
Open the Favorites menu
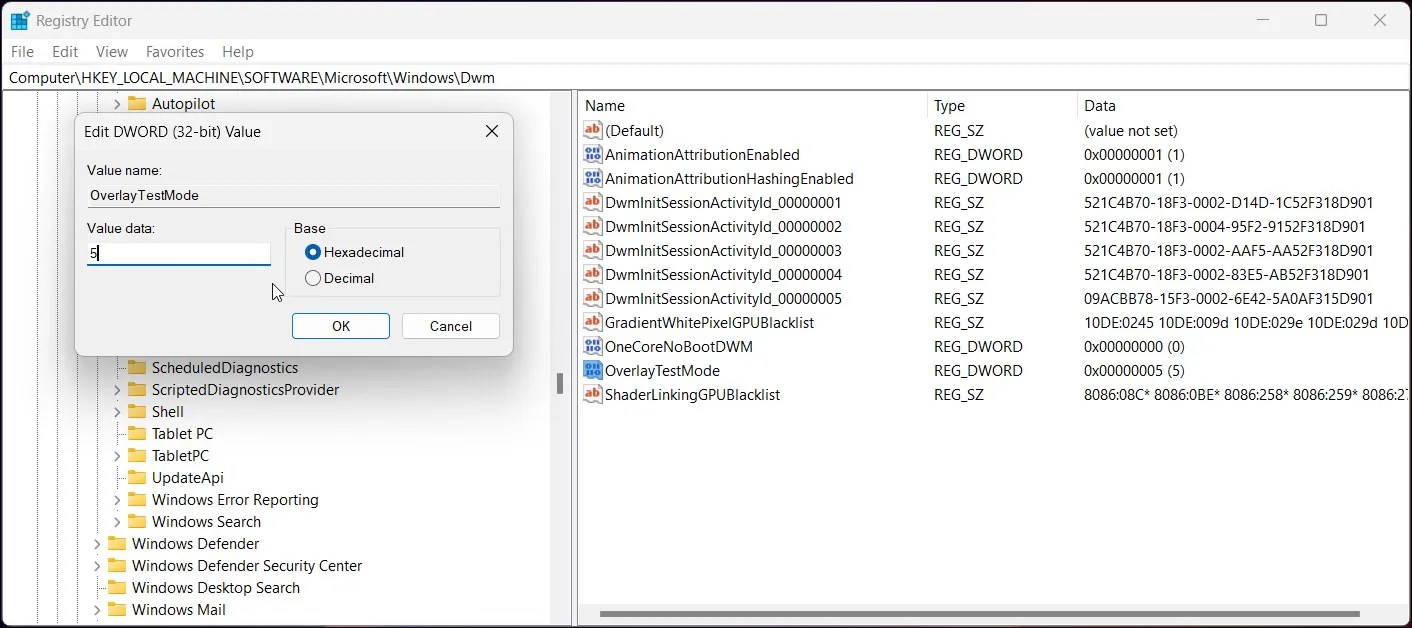pyautogui.click(x=175, y=51)
